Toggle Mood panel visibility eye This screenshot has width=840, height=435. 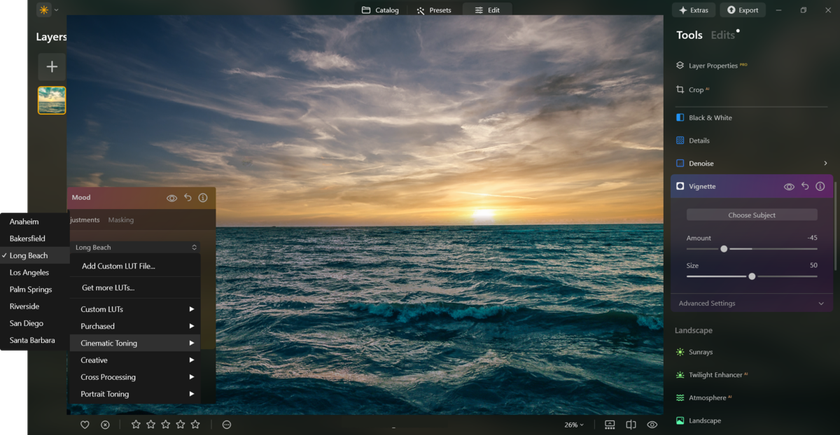click(171, 198)
